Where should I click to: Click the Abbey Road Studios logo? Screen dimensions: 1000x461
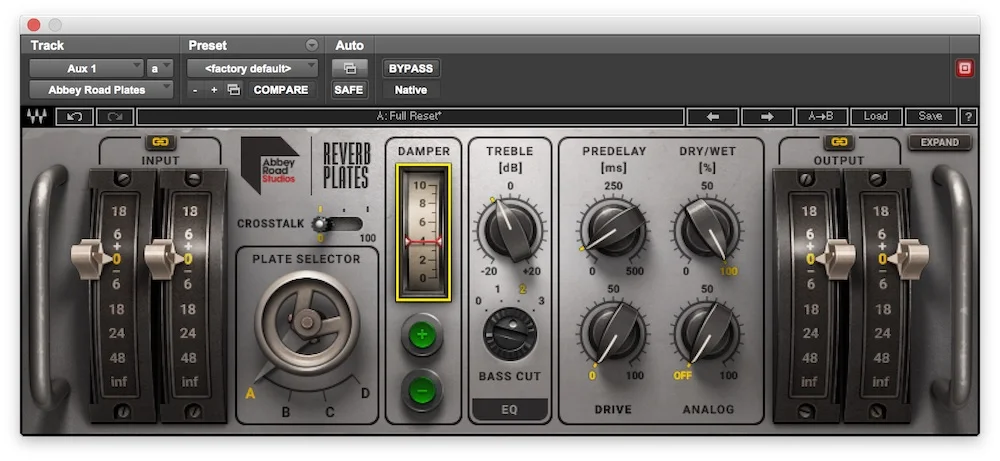pos(270,166)
